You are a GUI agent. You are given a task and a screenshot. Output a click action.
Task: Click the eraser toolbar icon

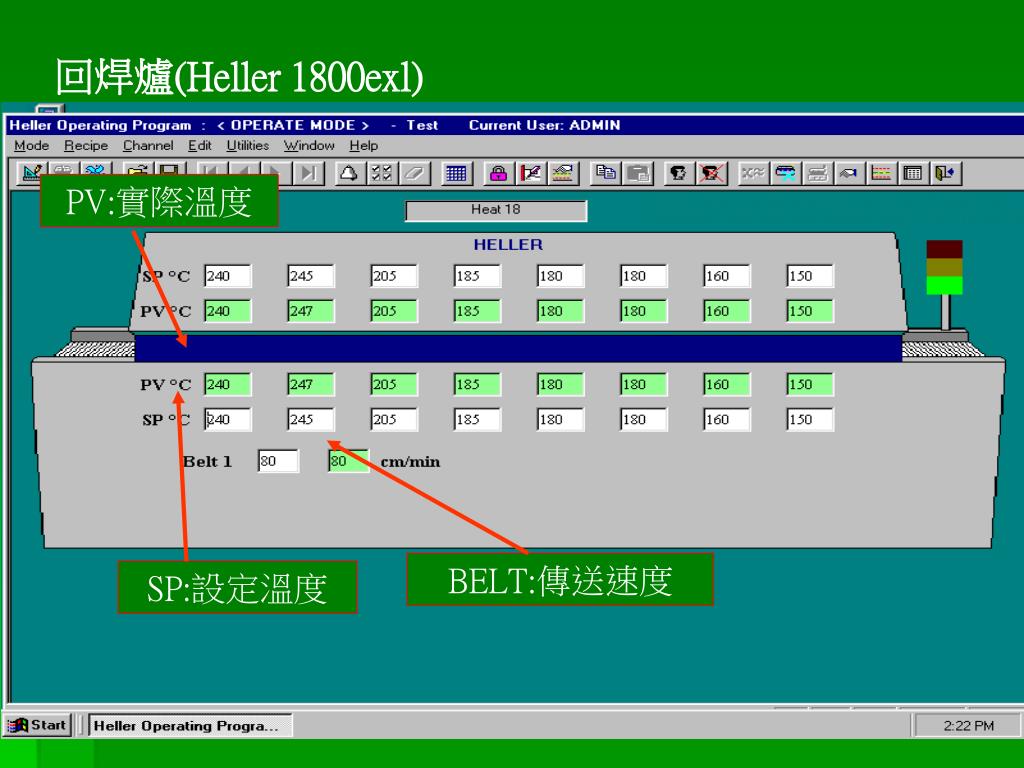[x=415, y=173]
